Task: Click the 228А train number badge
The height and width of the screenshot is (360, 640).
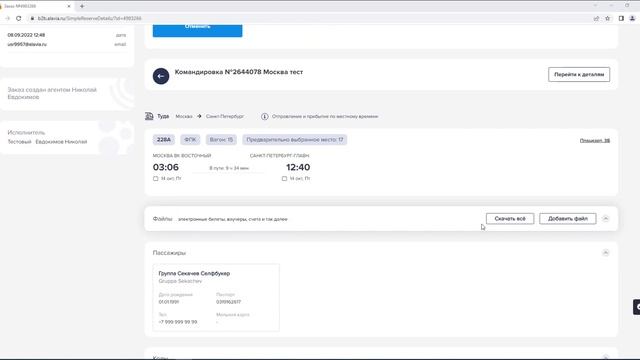Action: [x=164, y=140]
